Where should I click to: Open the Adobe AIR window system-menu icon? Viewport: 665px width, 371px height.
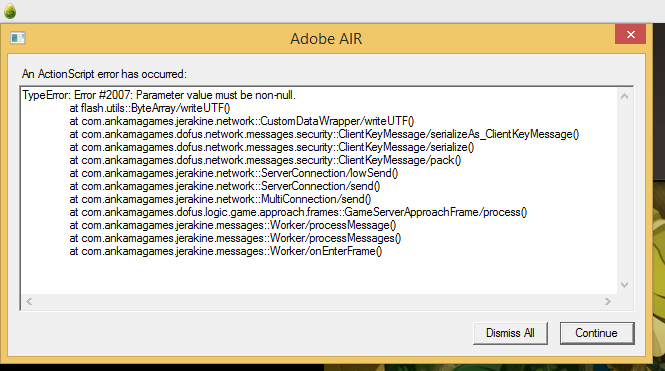click(x=18, y=38)
